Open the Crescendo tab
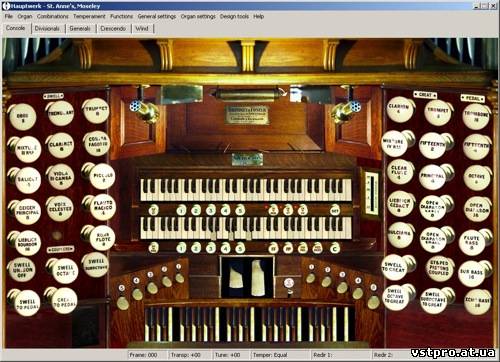 [113, 29]
